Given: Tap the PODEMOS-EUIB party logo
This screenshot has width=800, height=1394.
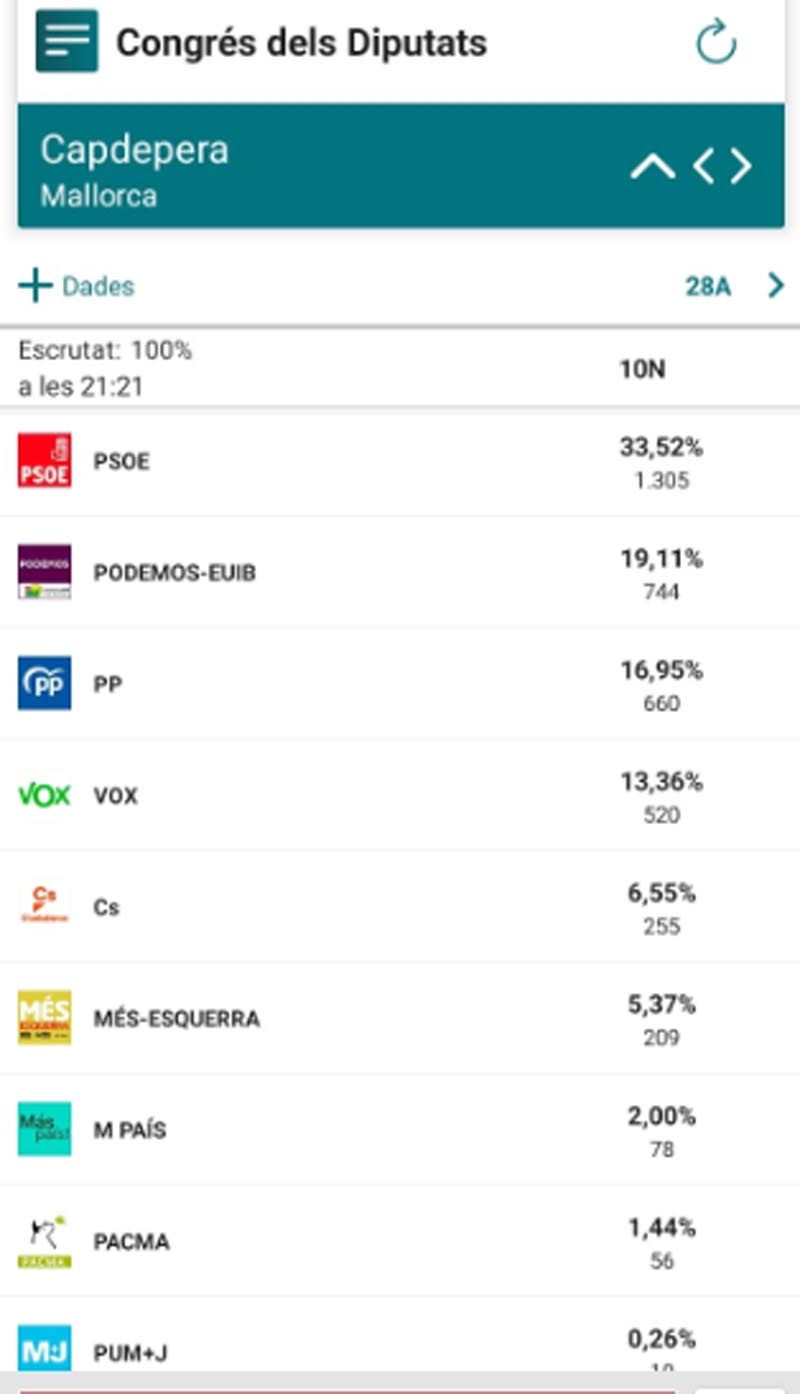Looking at the screenshot, I should 44,572.
